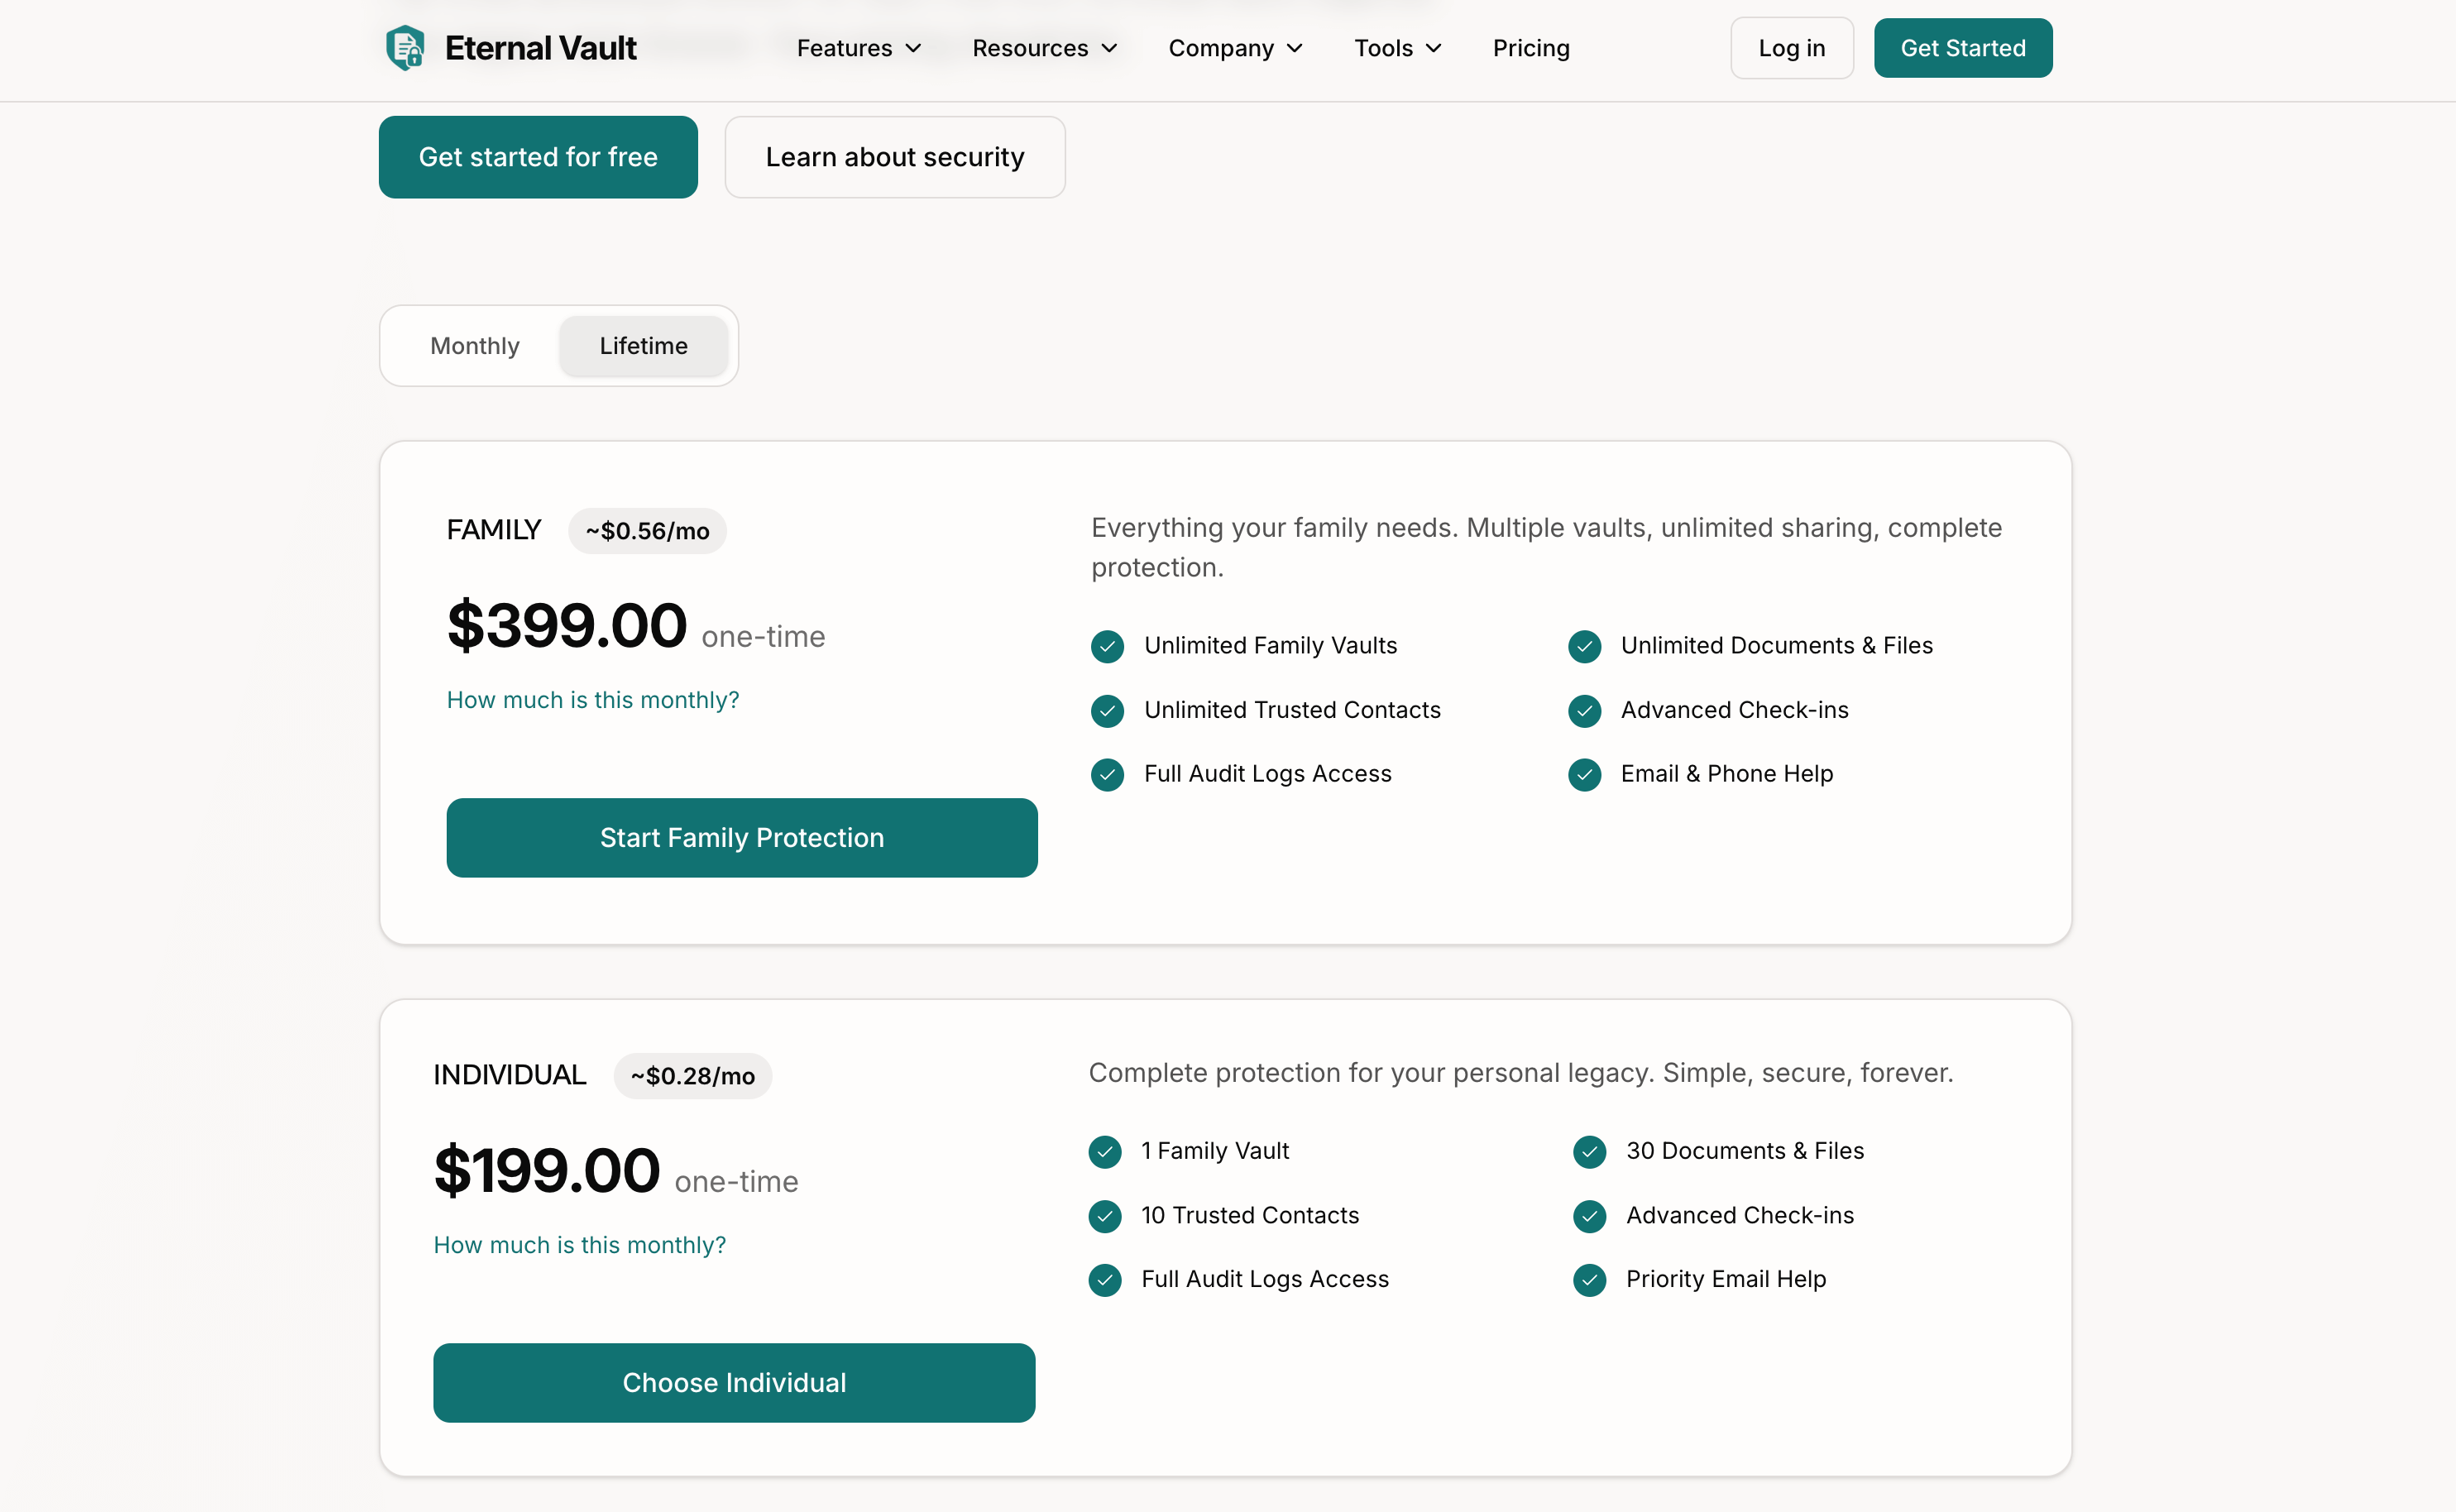
Task: Click the checkmark next to Email & Phone Help
Action: (x=1584, y=774)
